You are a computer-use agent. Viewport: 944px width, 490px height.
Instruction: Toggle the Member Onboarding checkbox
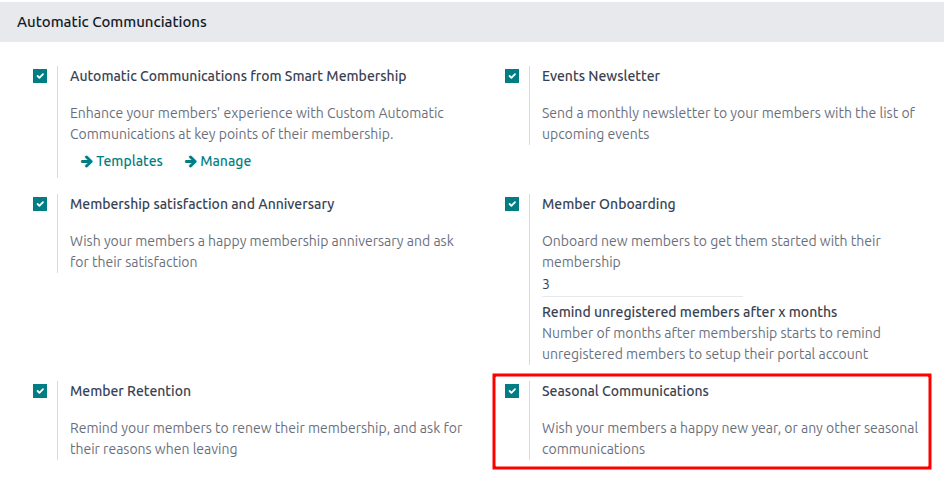(x=512, y=204)
